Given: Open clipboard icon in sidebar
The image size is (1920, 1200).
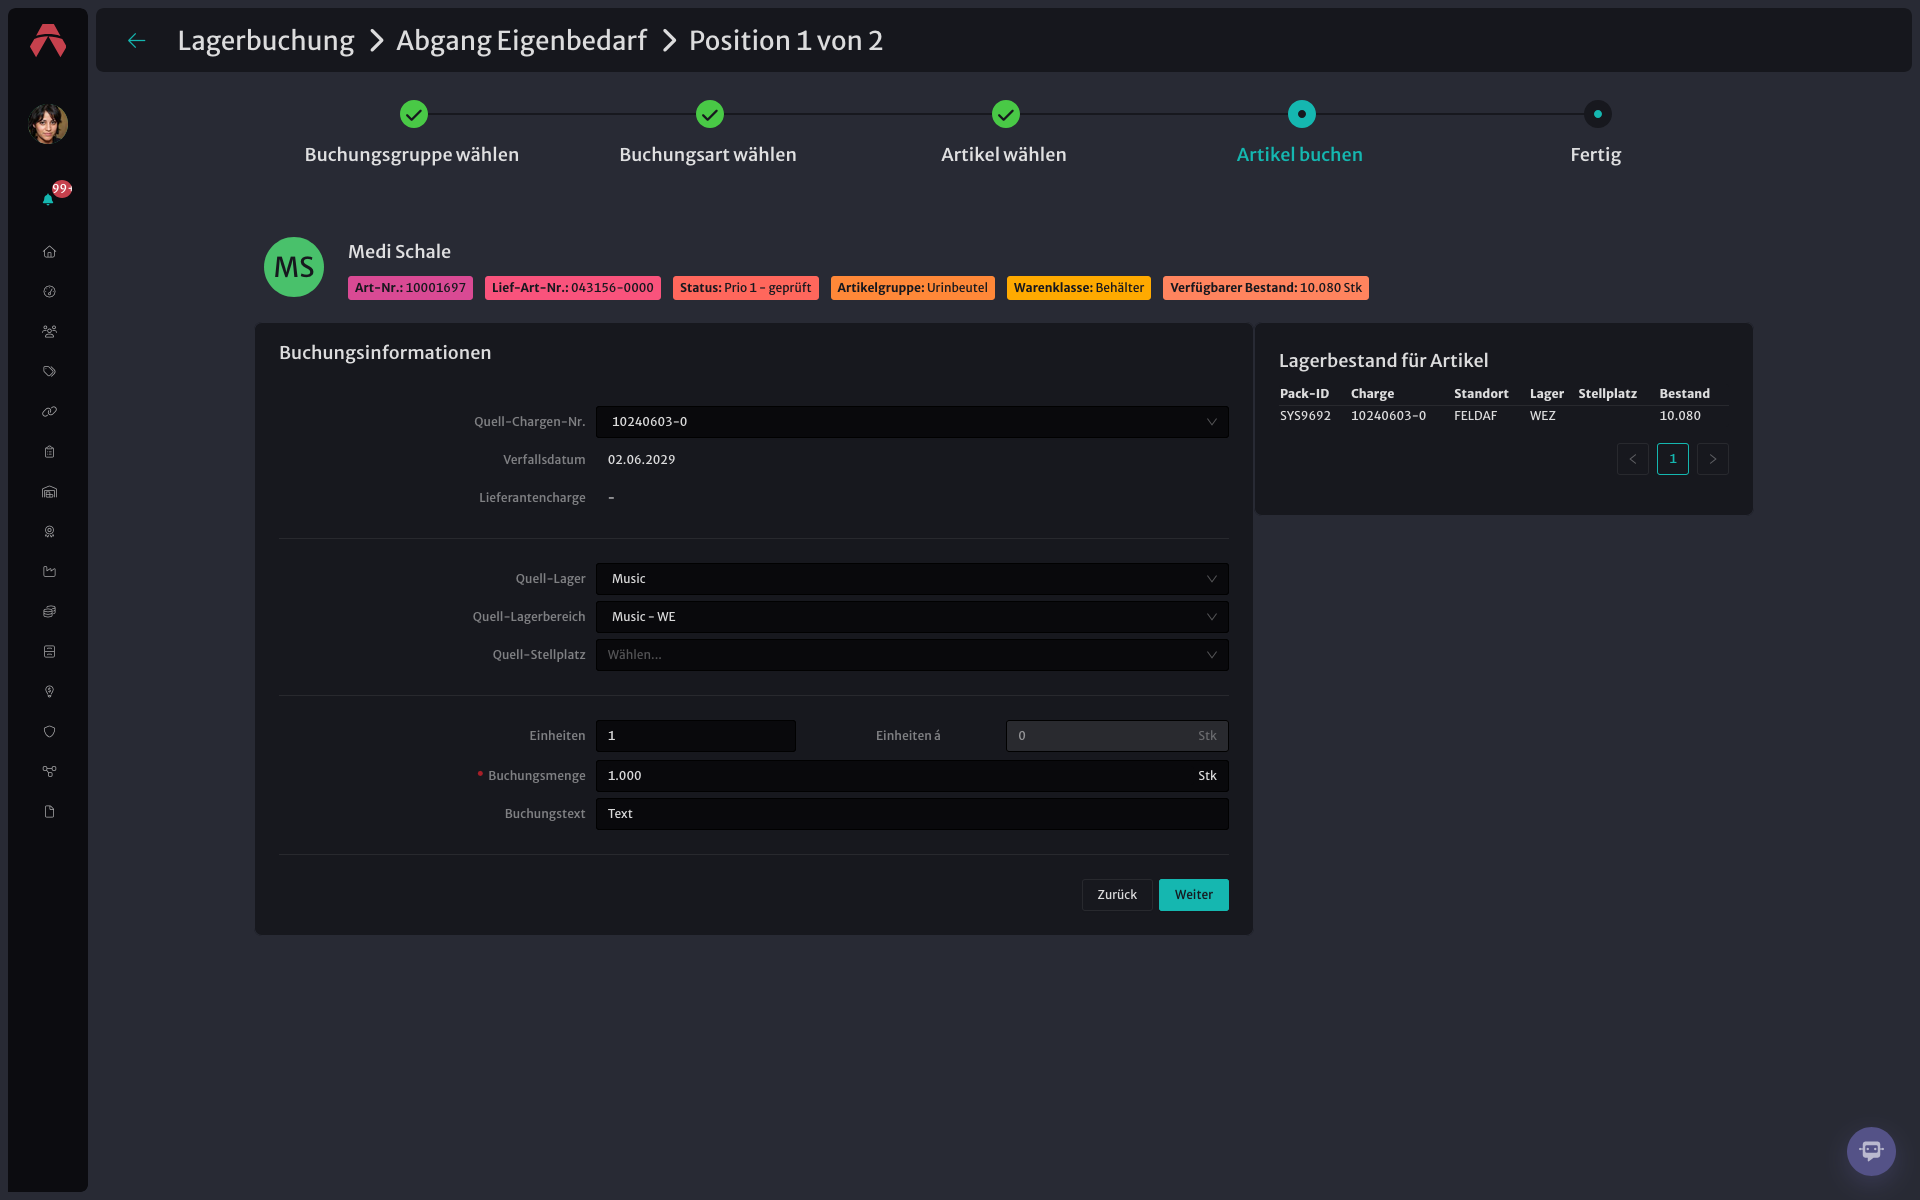Looking at the screenshot, I should (49, 452).
